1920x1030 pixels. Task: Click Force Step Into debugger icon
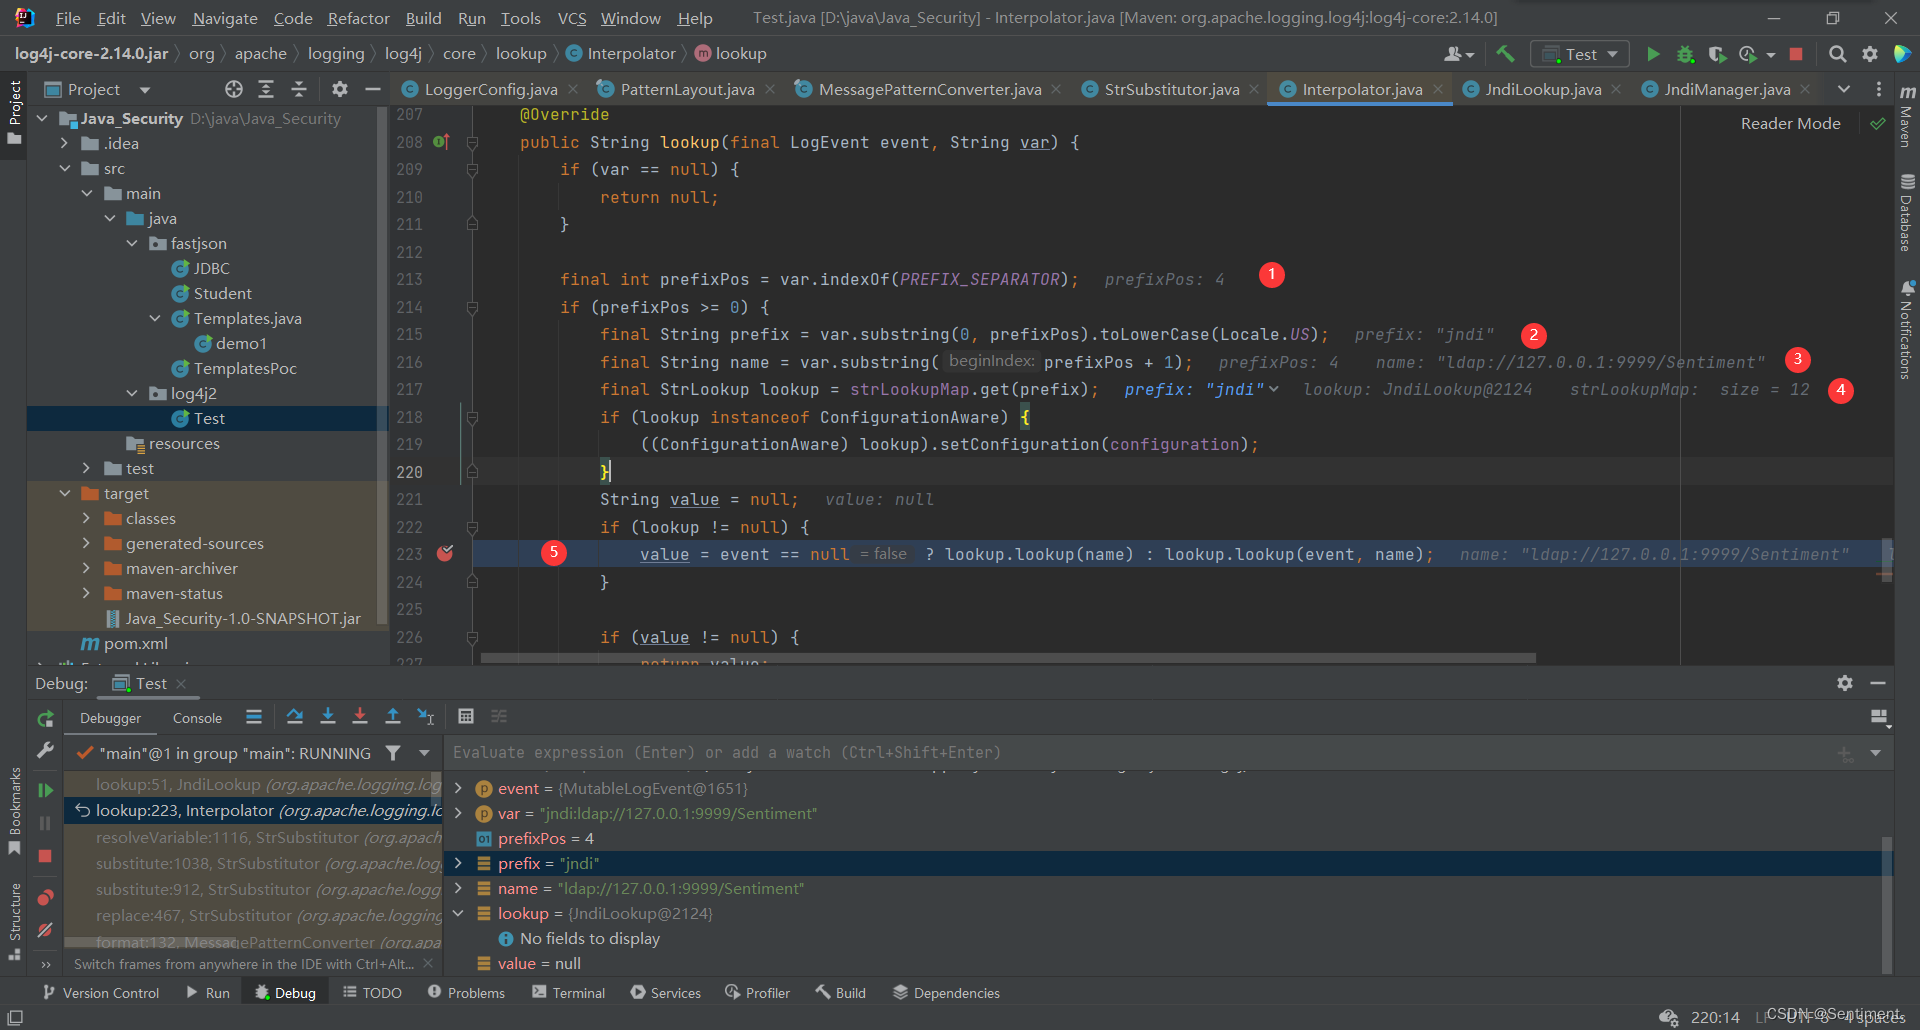(x=360, y=716)
